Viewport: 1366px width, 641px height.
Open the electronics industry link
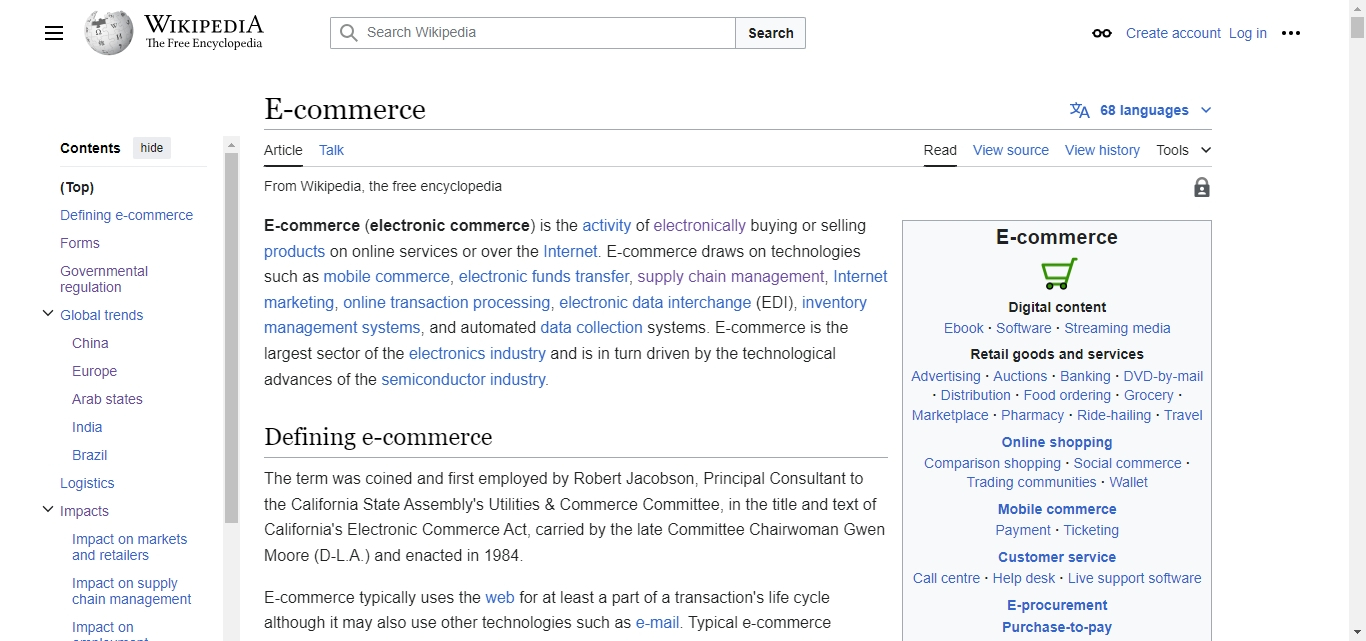click(477, 354)
